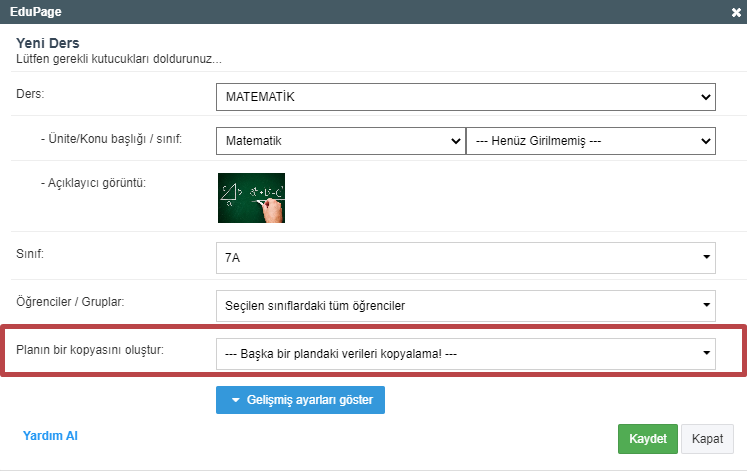747x471 pixels.
Task: Open the "Henüz Girilmemiş" dropdown
Action: [x=591, y=141]
